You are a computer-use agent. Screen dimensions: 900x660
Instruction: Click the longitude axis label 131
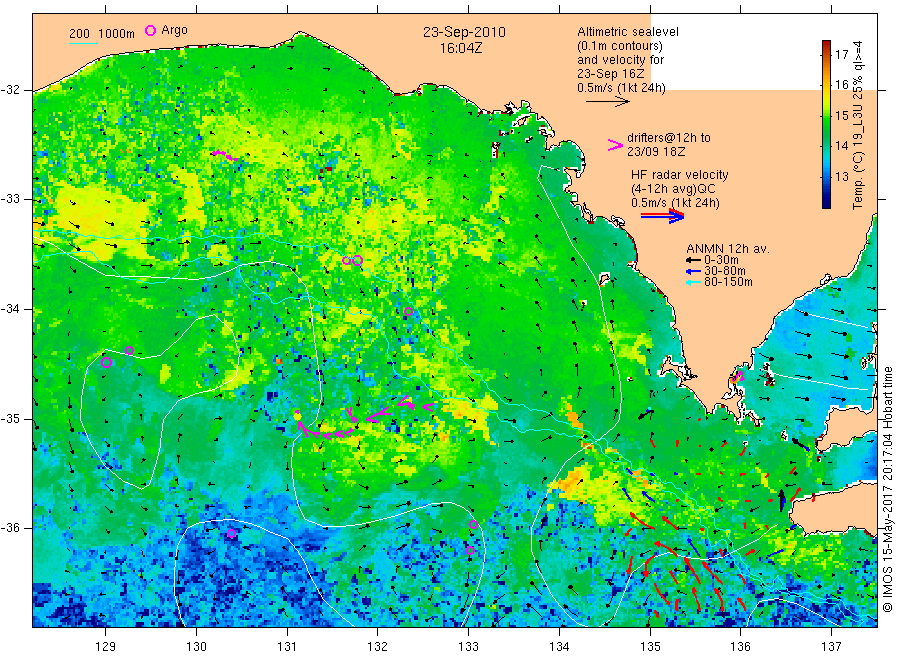(x=287, y=647)
